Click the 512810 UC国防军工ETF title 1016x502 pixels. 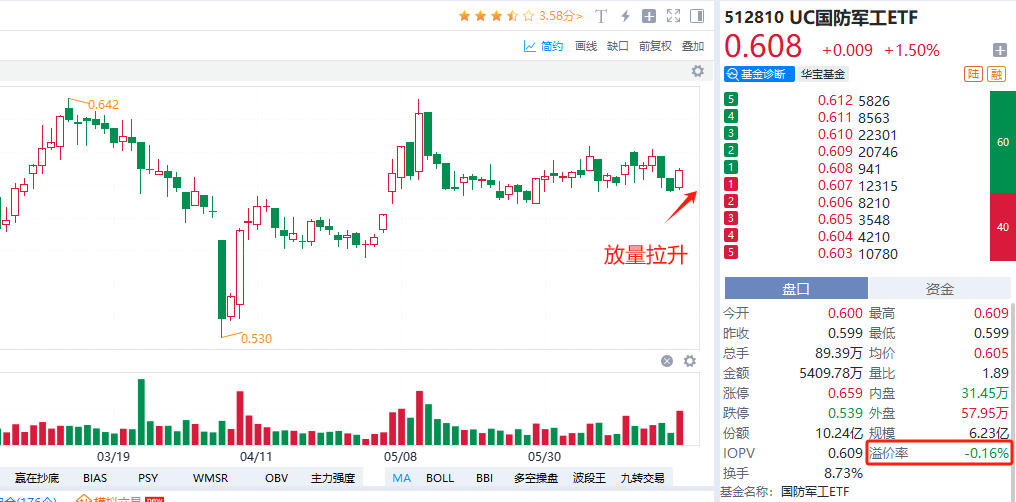[x=821, y=17]
